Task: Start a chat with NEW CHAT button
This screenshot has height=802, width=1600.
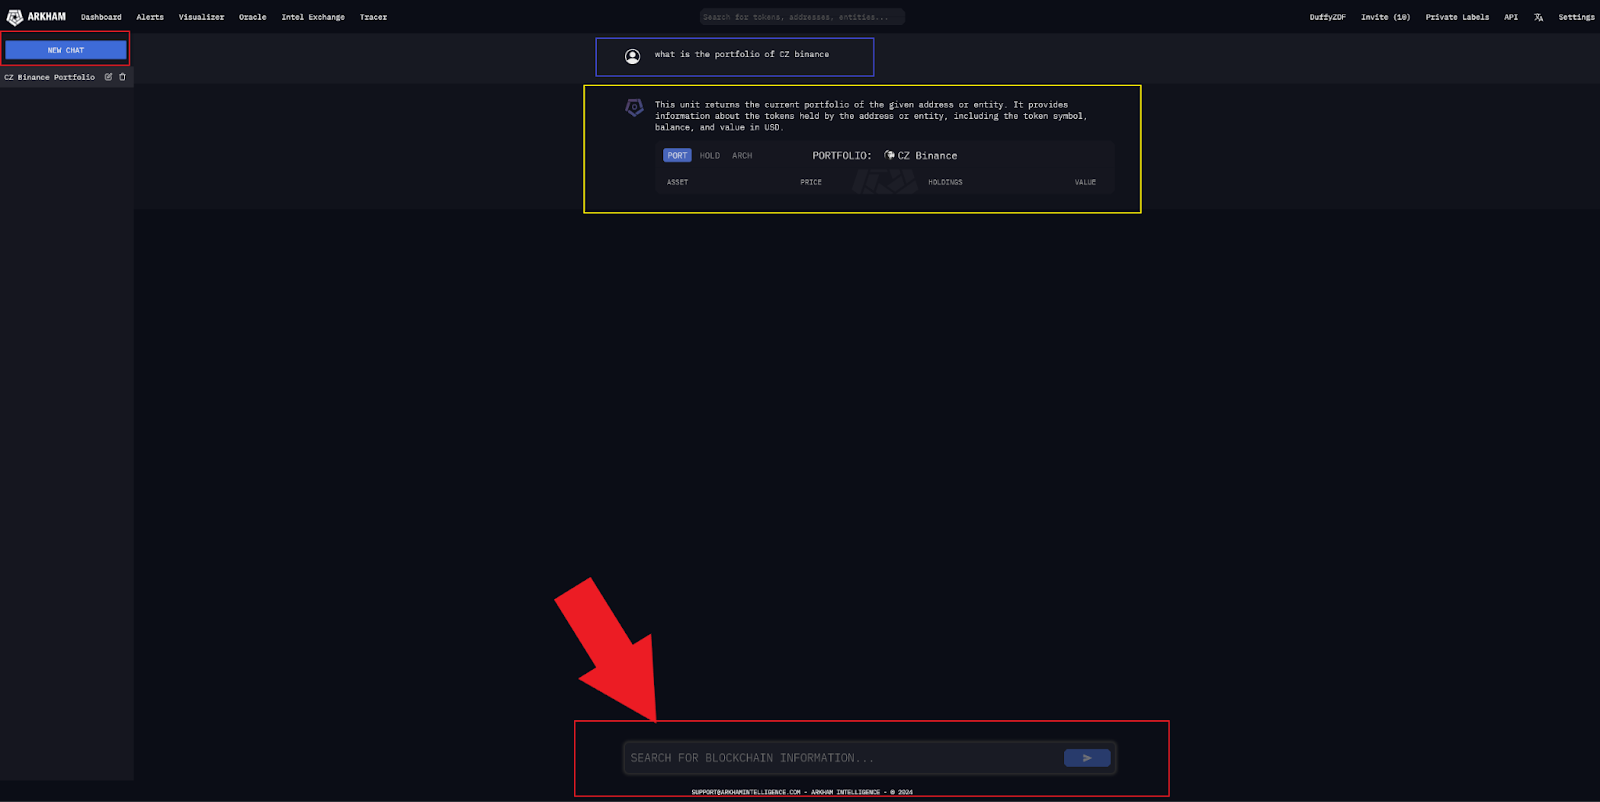Action: click(66, 50)
